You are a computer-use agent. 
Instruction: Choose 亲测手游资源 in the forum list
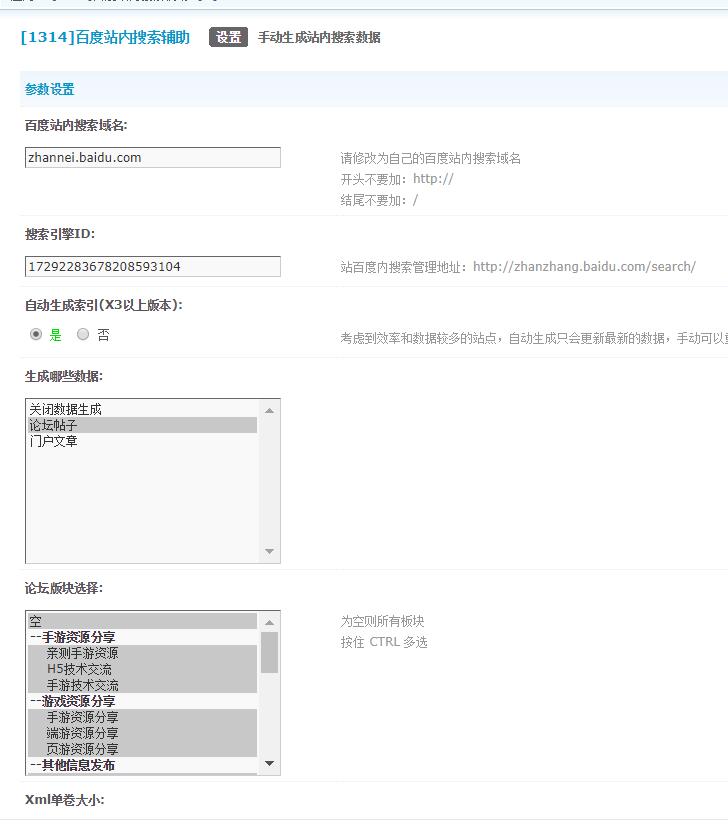point(82,653)
